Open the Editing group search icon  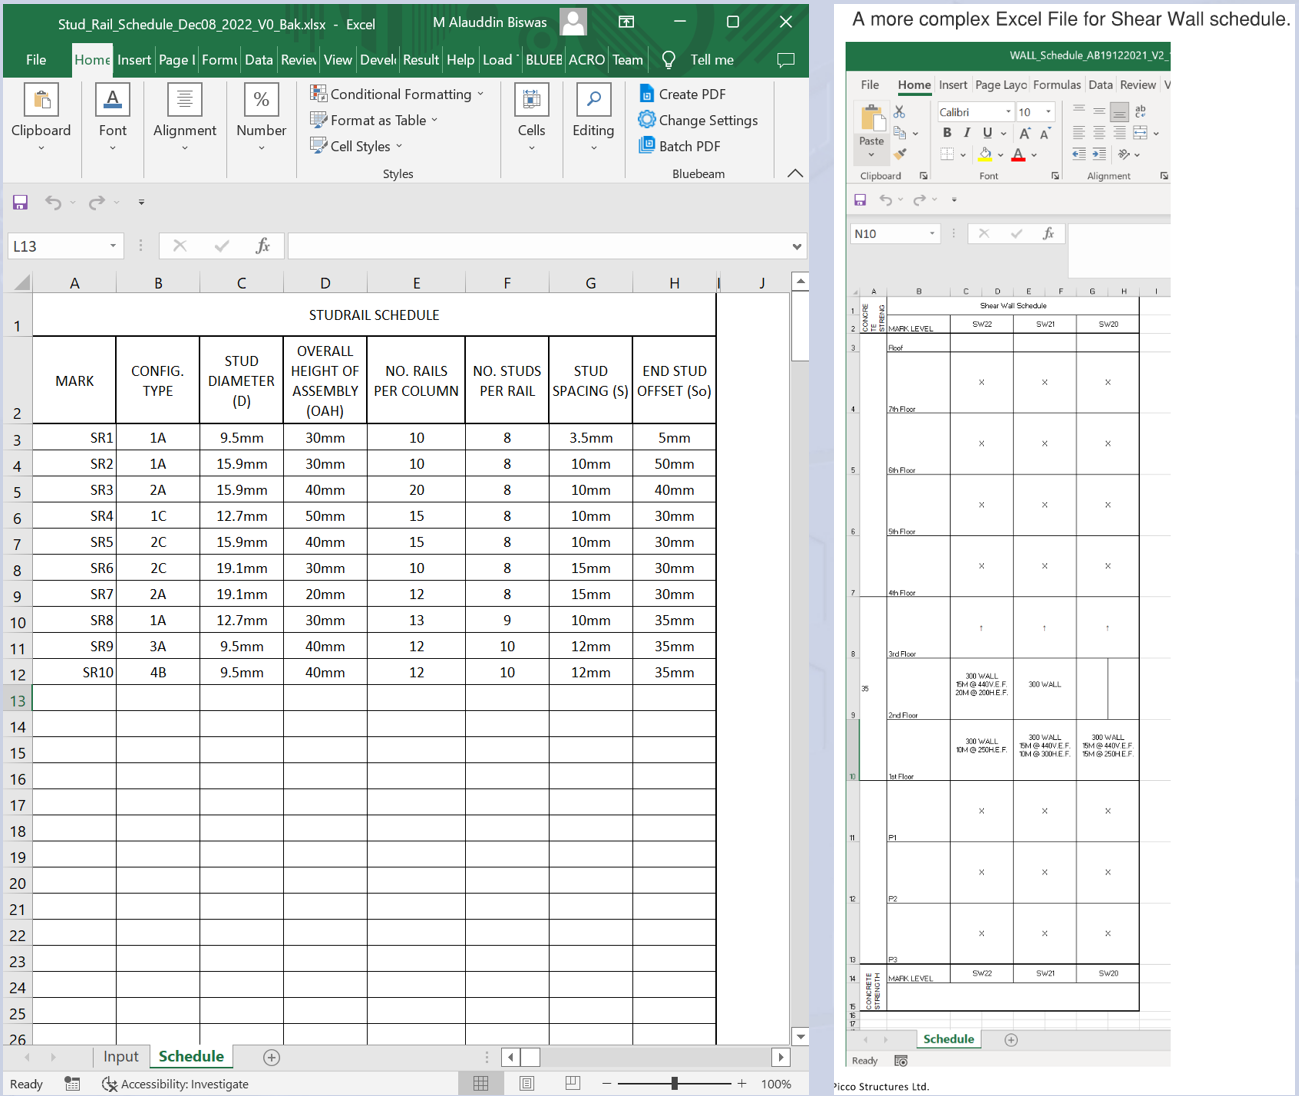point(593,100)
